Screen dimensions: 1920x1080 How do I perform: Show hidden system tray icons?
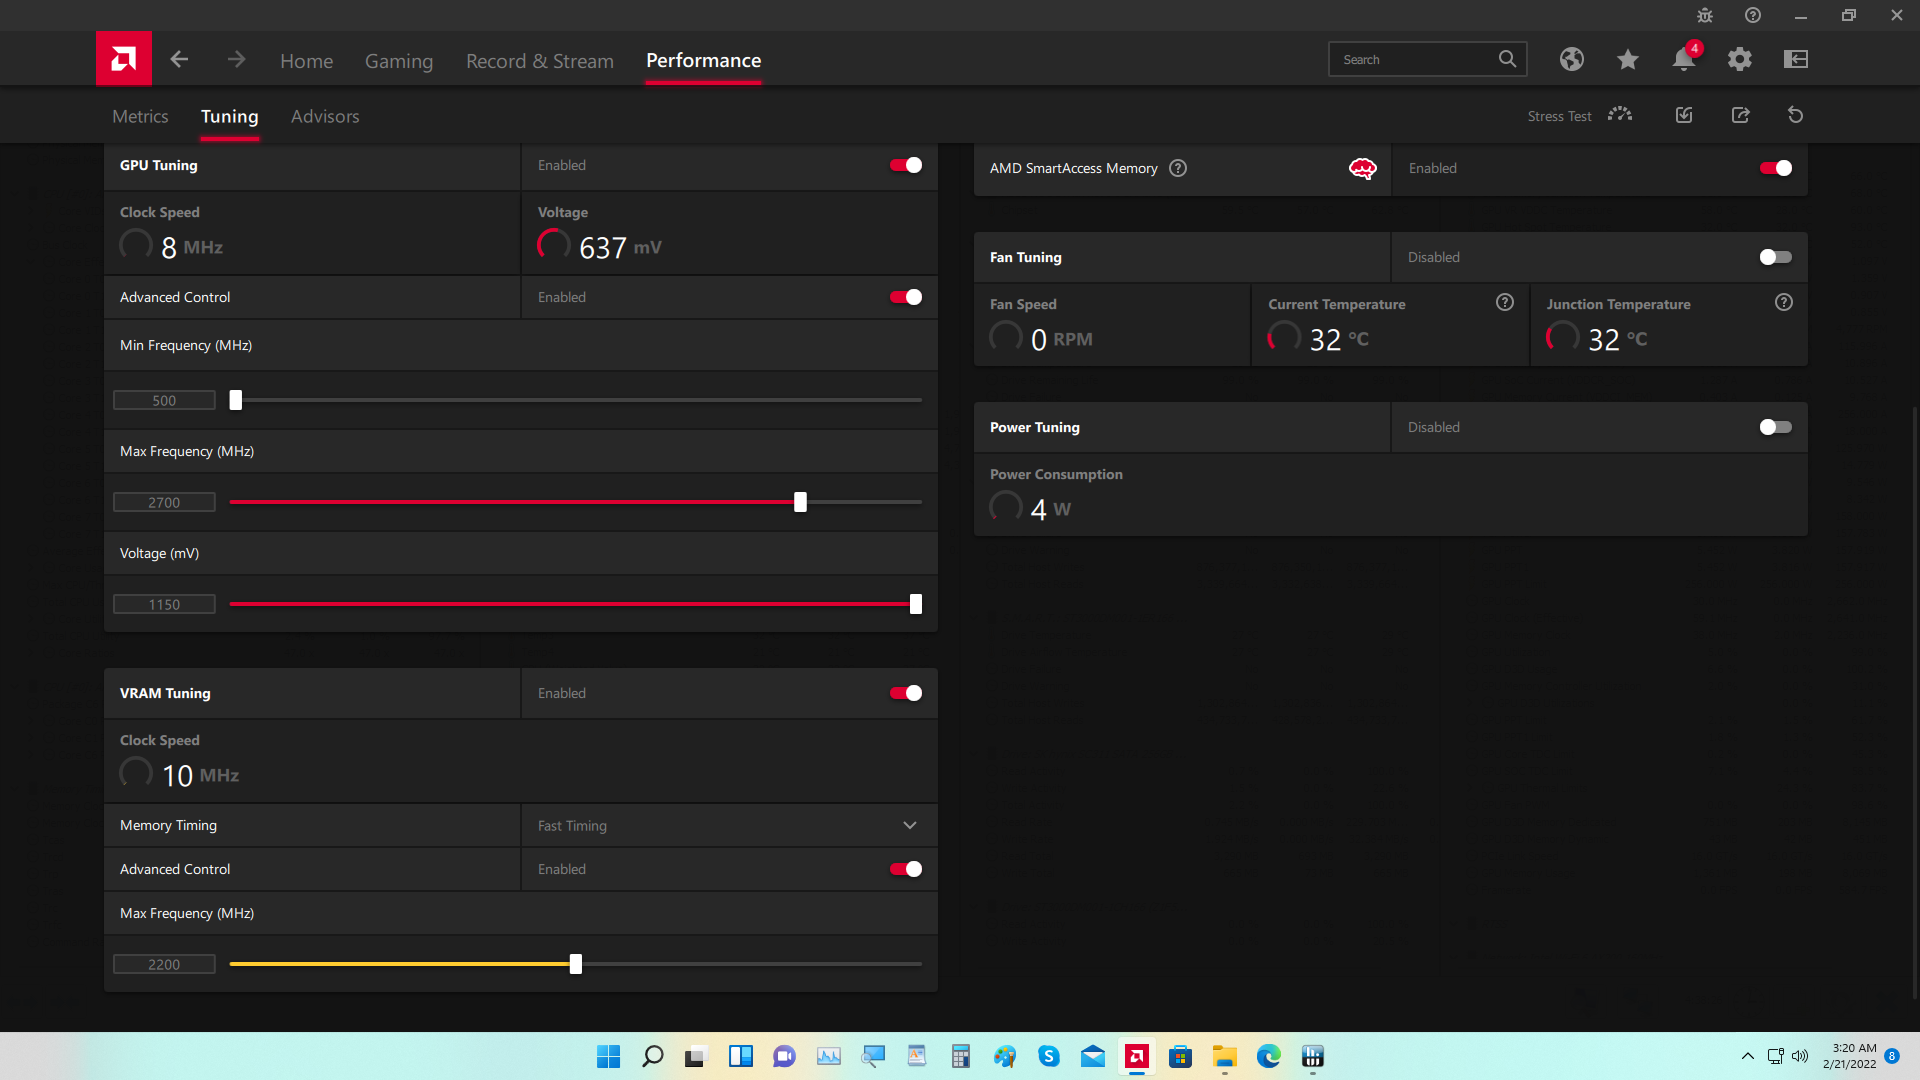1748,1056
